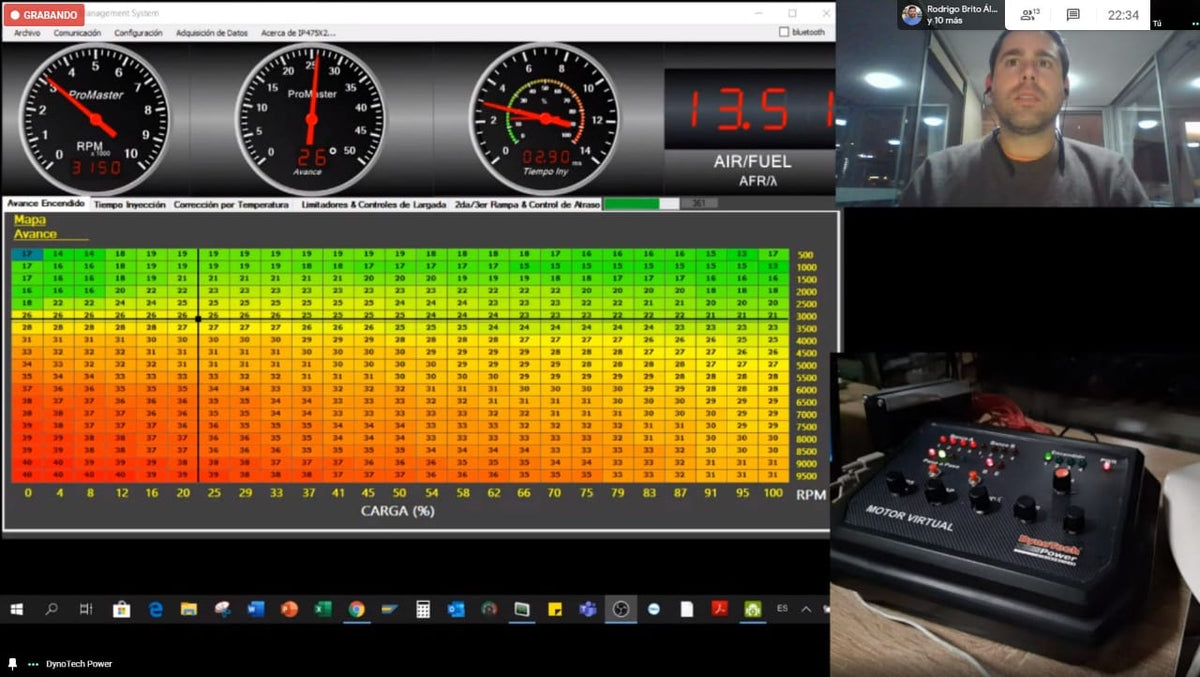Expand the Configuración menu
Viewport: 1200px width, 677px height.
click(x=138, y=32)
